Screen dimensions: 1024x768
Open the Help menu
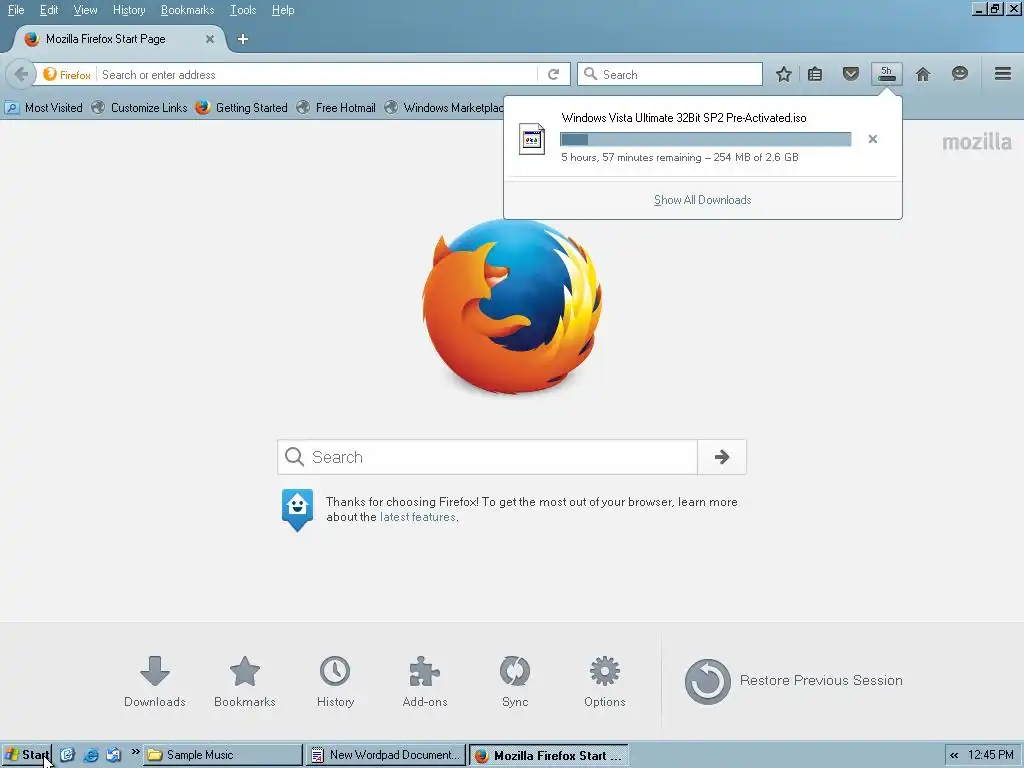[283, 10]
